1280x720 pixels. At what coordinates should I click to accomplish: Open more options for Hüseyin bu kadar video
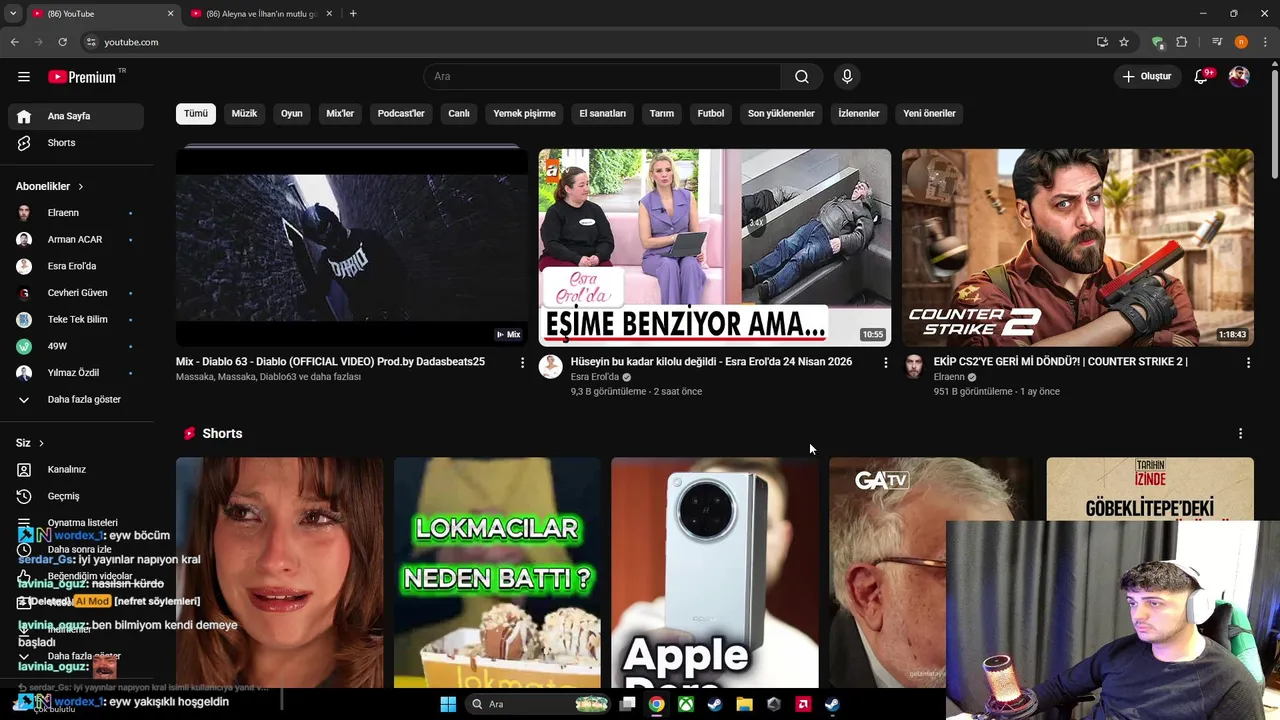(x=885, y=363)
